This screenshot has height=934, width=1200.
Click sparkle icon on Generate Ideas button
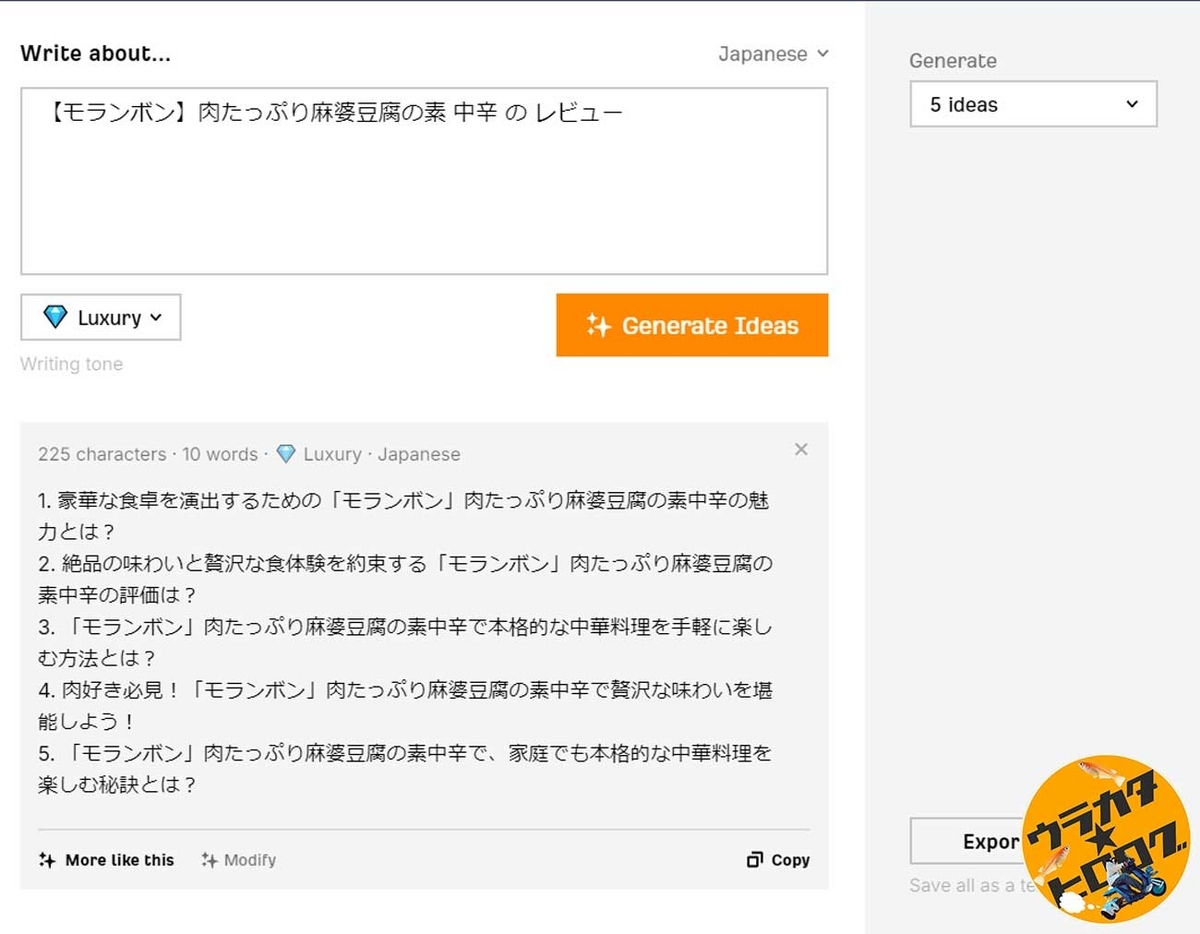tap(598, 325)
